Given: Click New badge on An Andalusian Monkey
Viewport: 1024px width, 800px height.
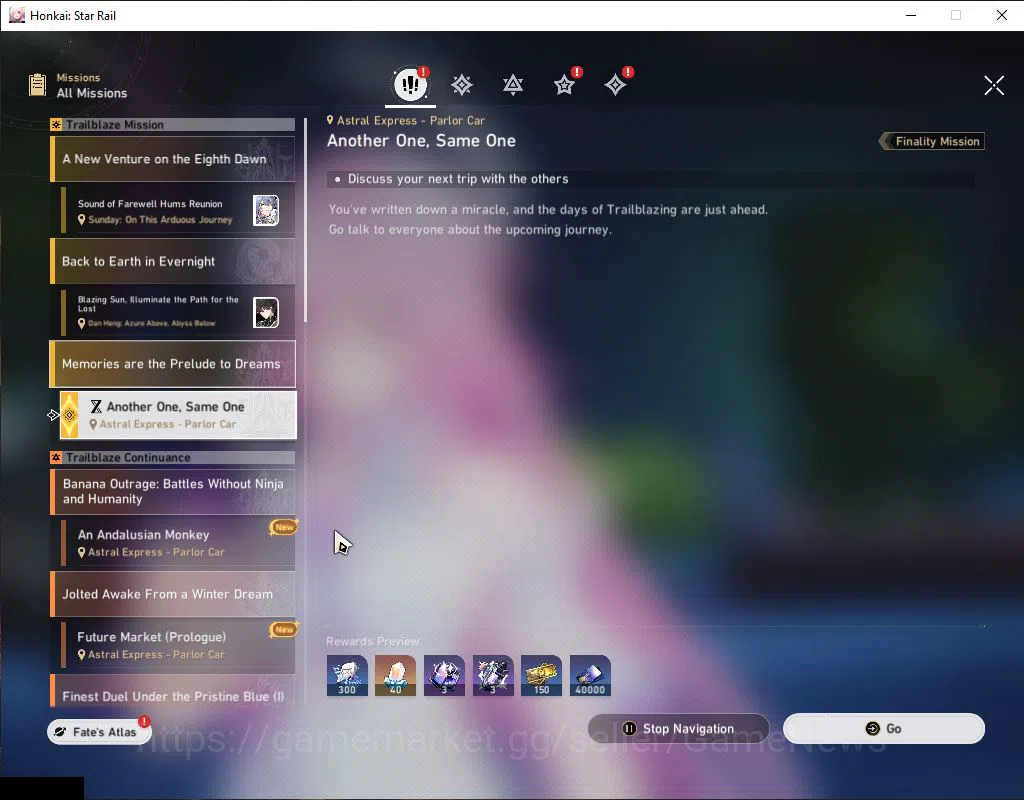Looking at the screenshot, I should pos(283,527).
